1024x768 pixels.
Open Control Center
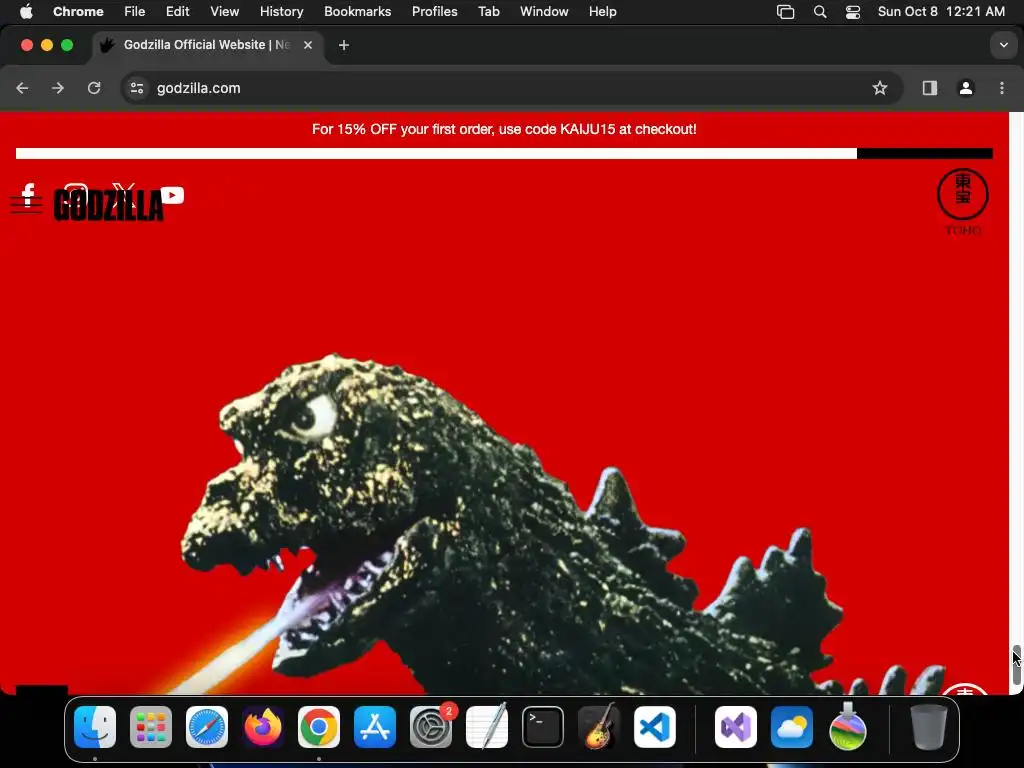[853, 12]
